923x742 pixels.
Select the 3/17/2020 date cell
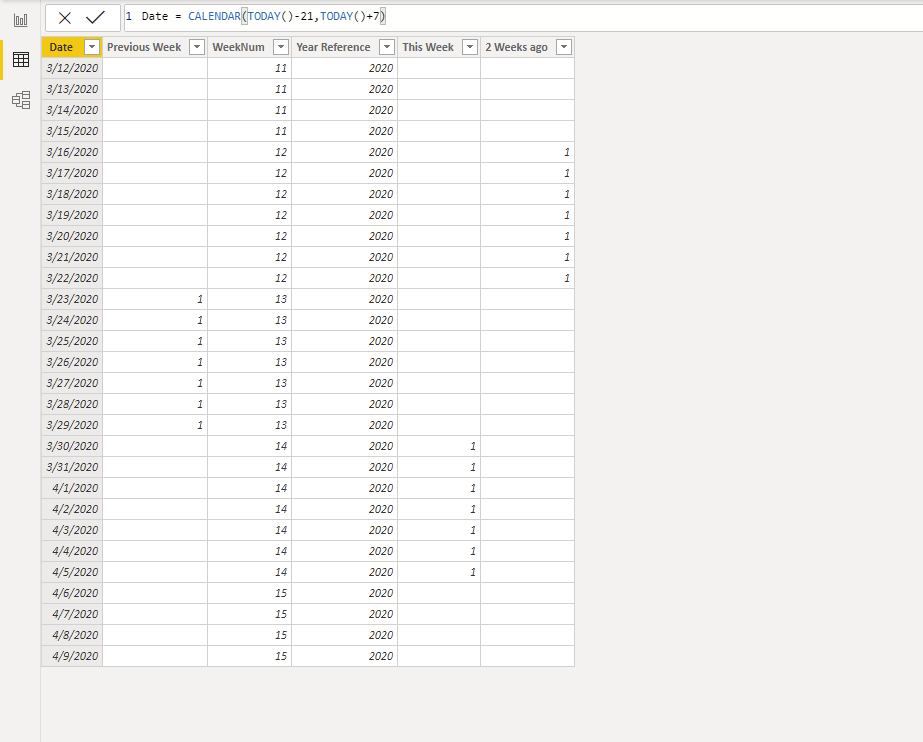(72, 173)
